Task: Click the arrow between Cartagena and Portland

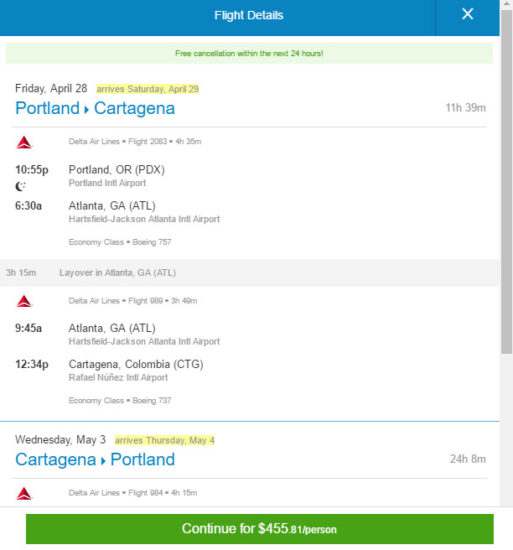Action: pos(103,461)
